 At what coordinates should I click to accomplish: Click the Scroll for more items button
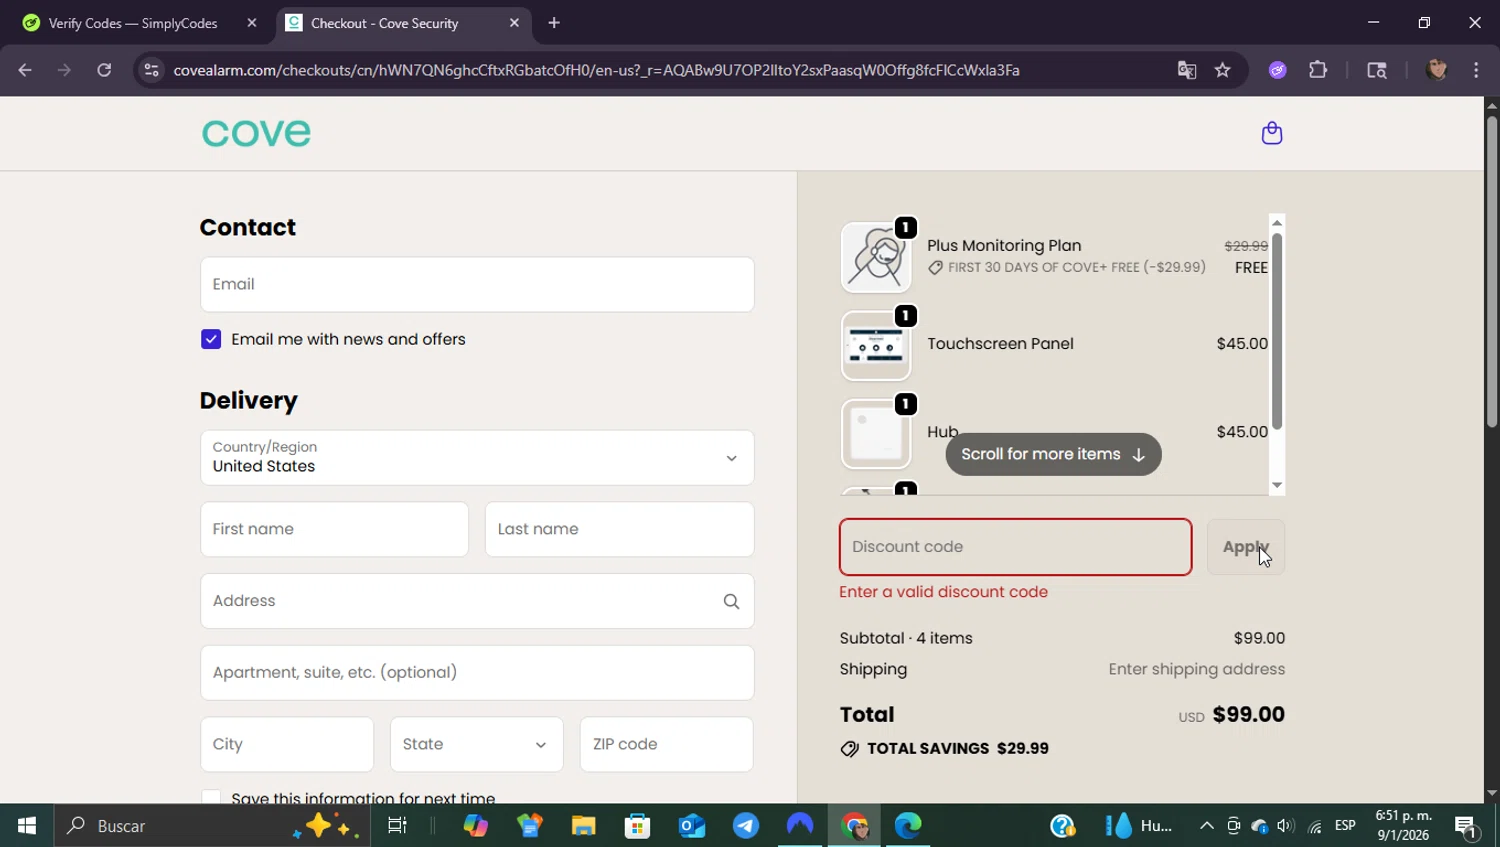coord(1054,454)
